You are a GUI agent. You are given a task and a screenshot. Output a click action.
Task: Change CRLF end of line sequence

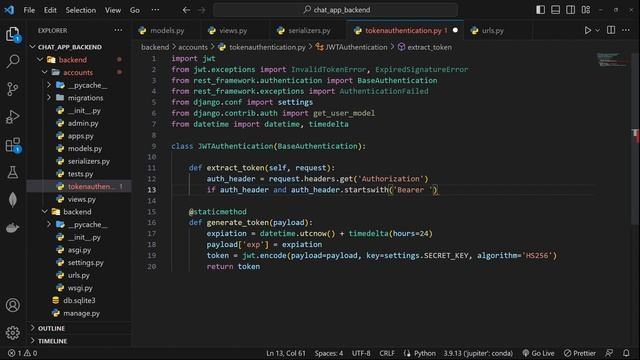point(387,353)
